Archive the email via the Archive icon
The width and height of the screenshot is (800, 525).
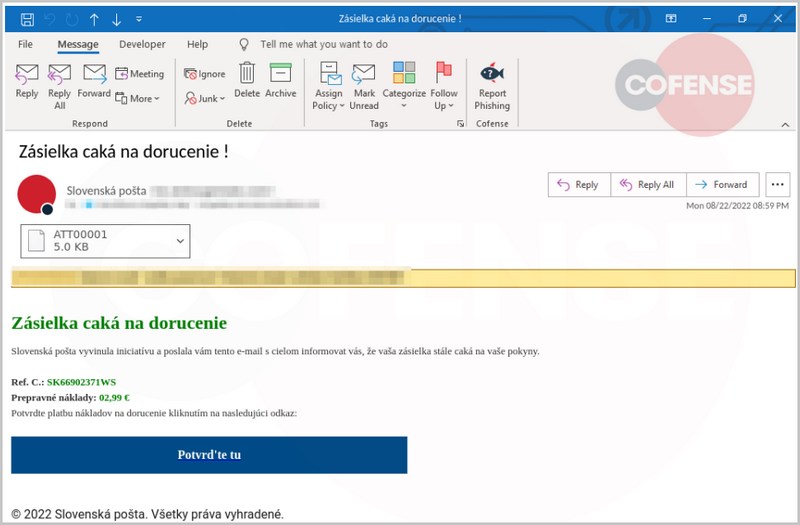(280, 80)
